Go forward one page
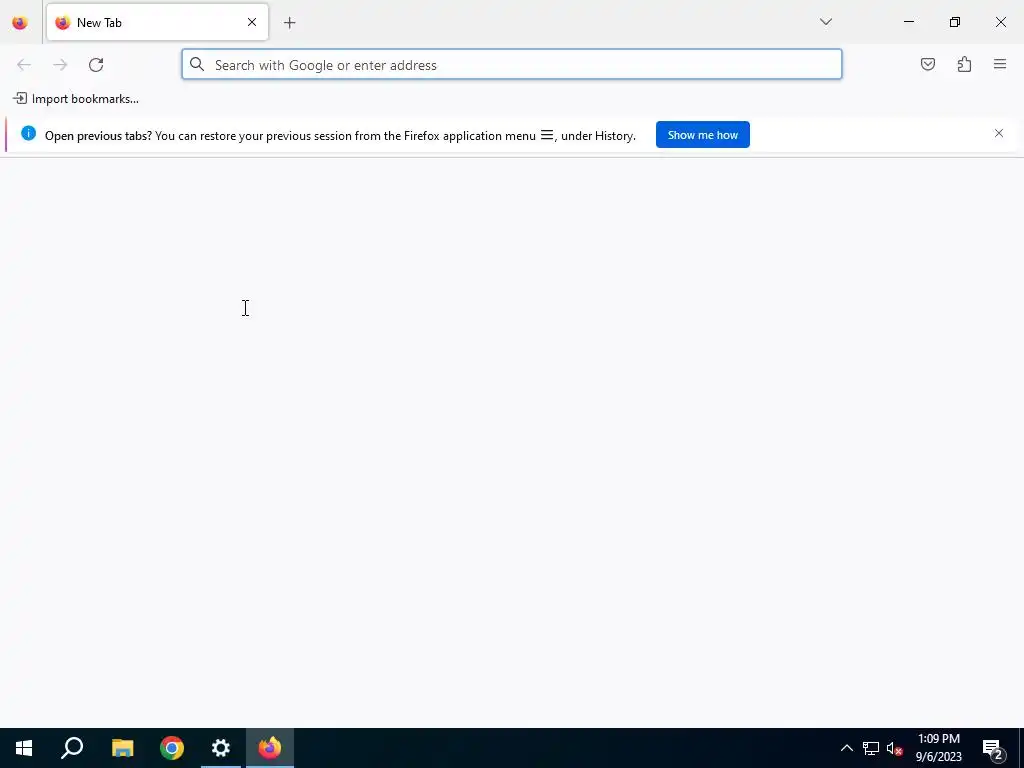1024x768 pixels. (x=60, y=65)
